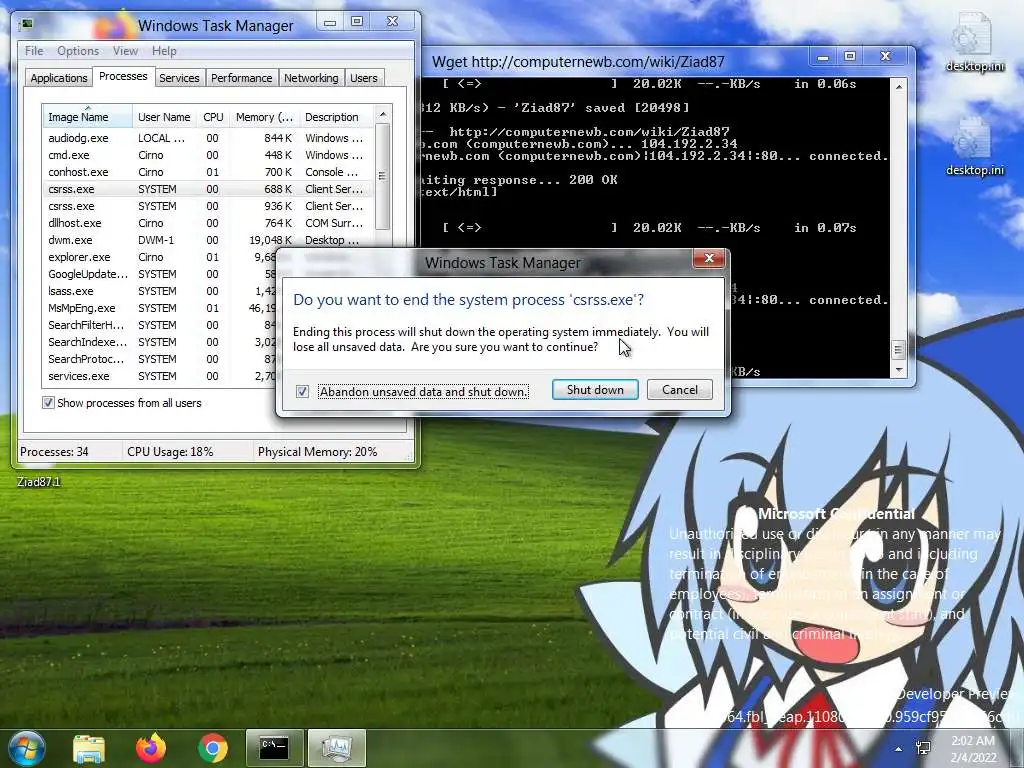Open the View menu in Task Manager
The width and height of the screenshot is (1024, 768).
125,51
